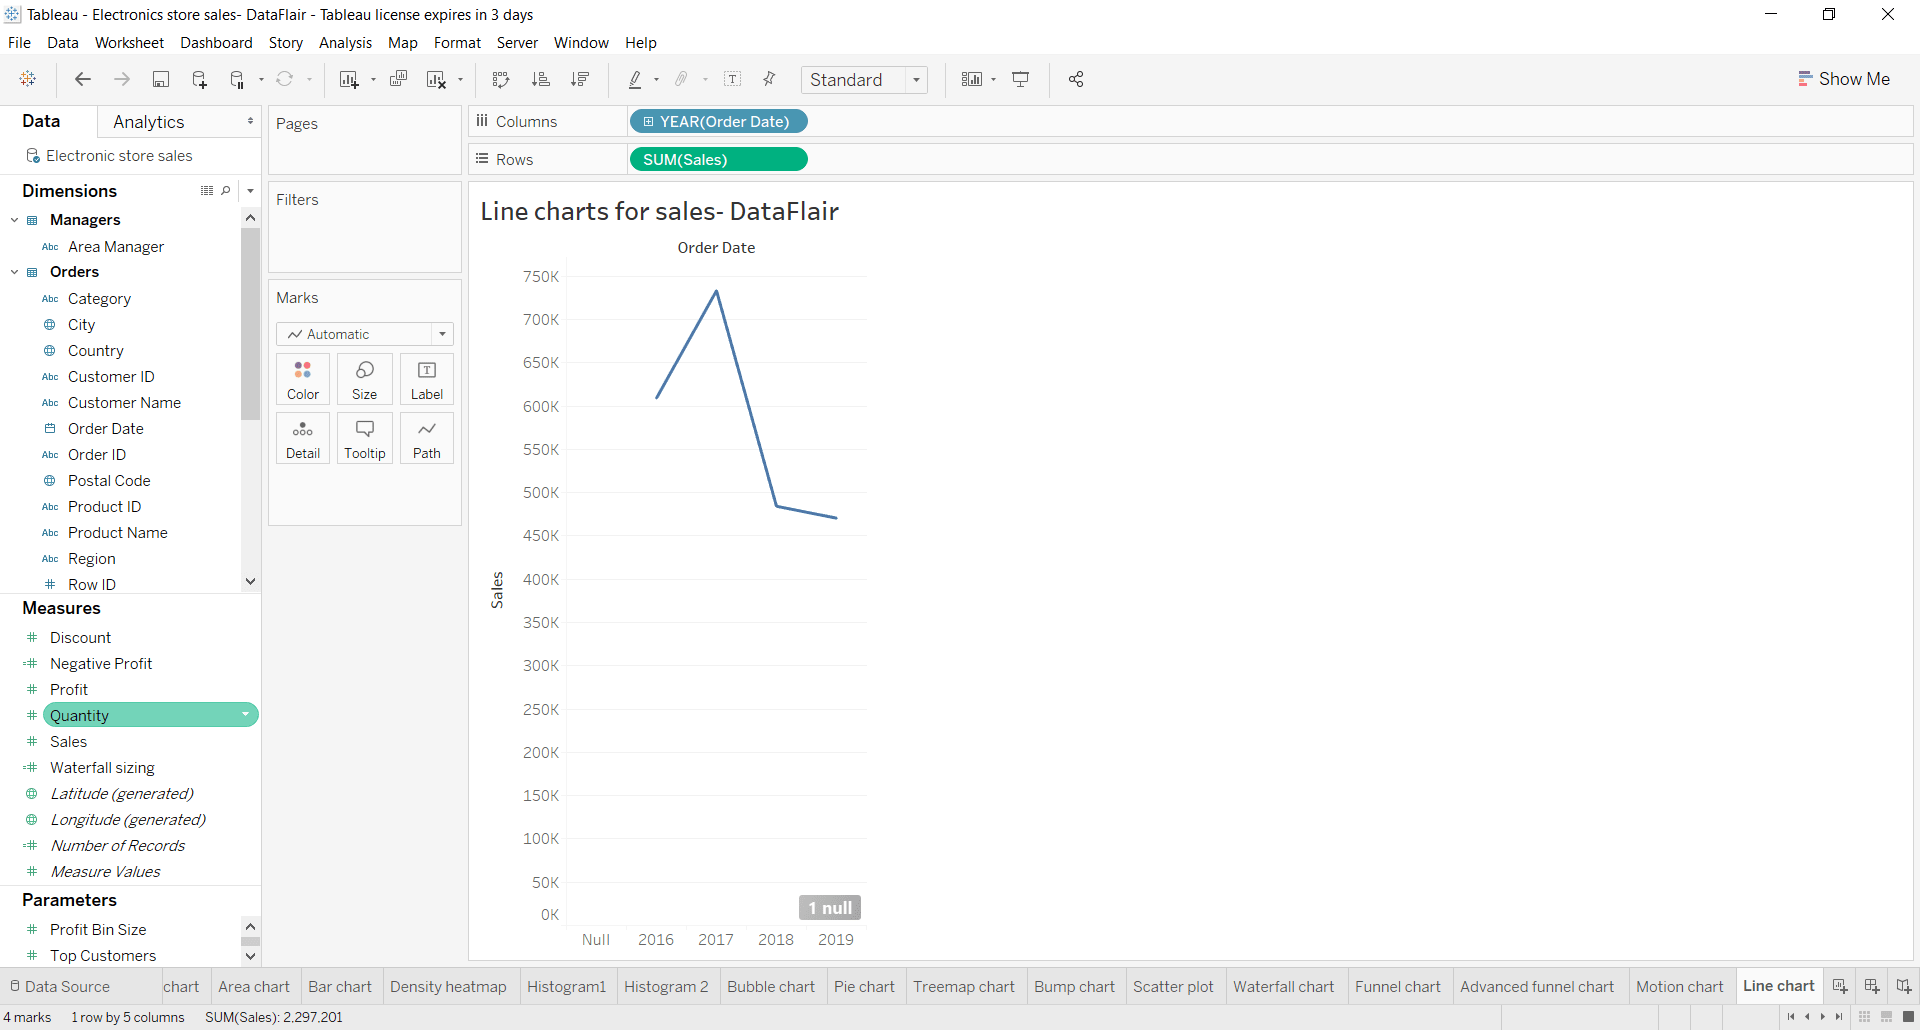Open the Detail marks card
The height and width of the screenshot is (1030, 1920).
[x=303, y=438]
